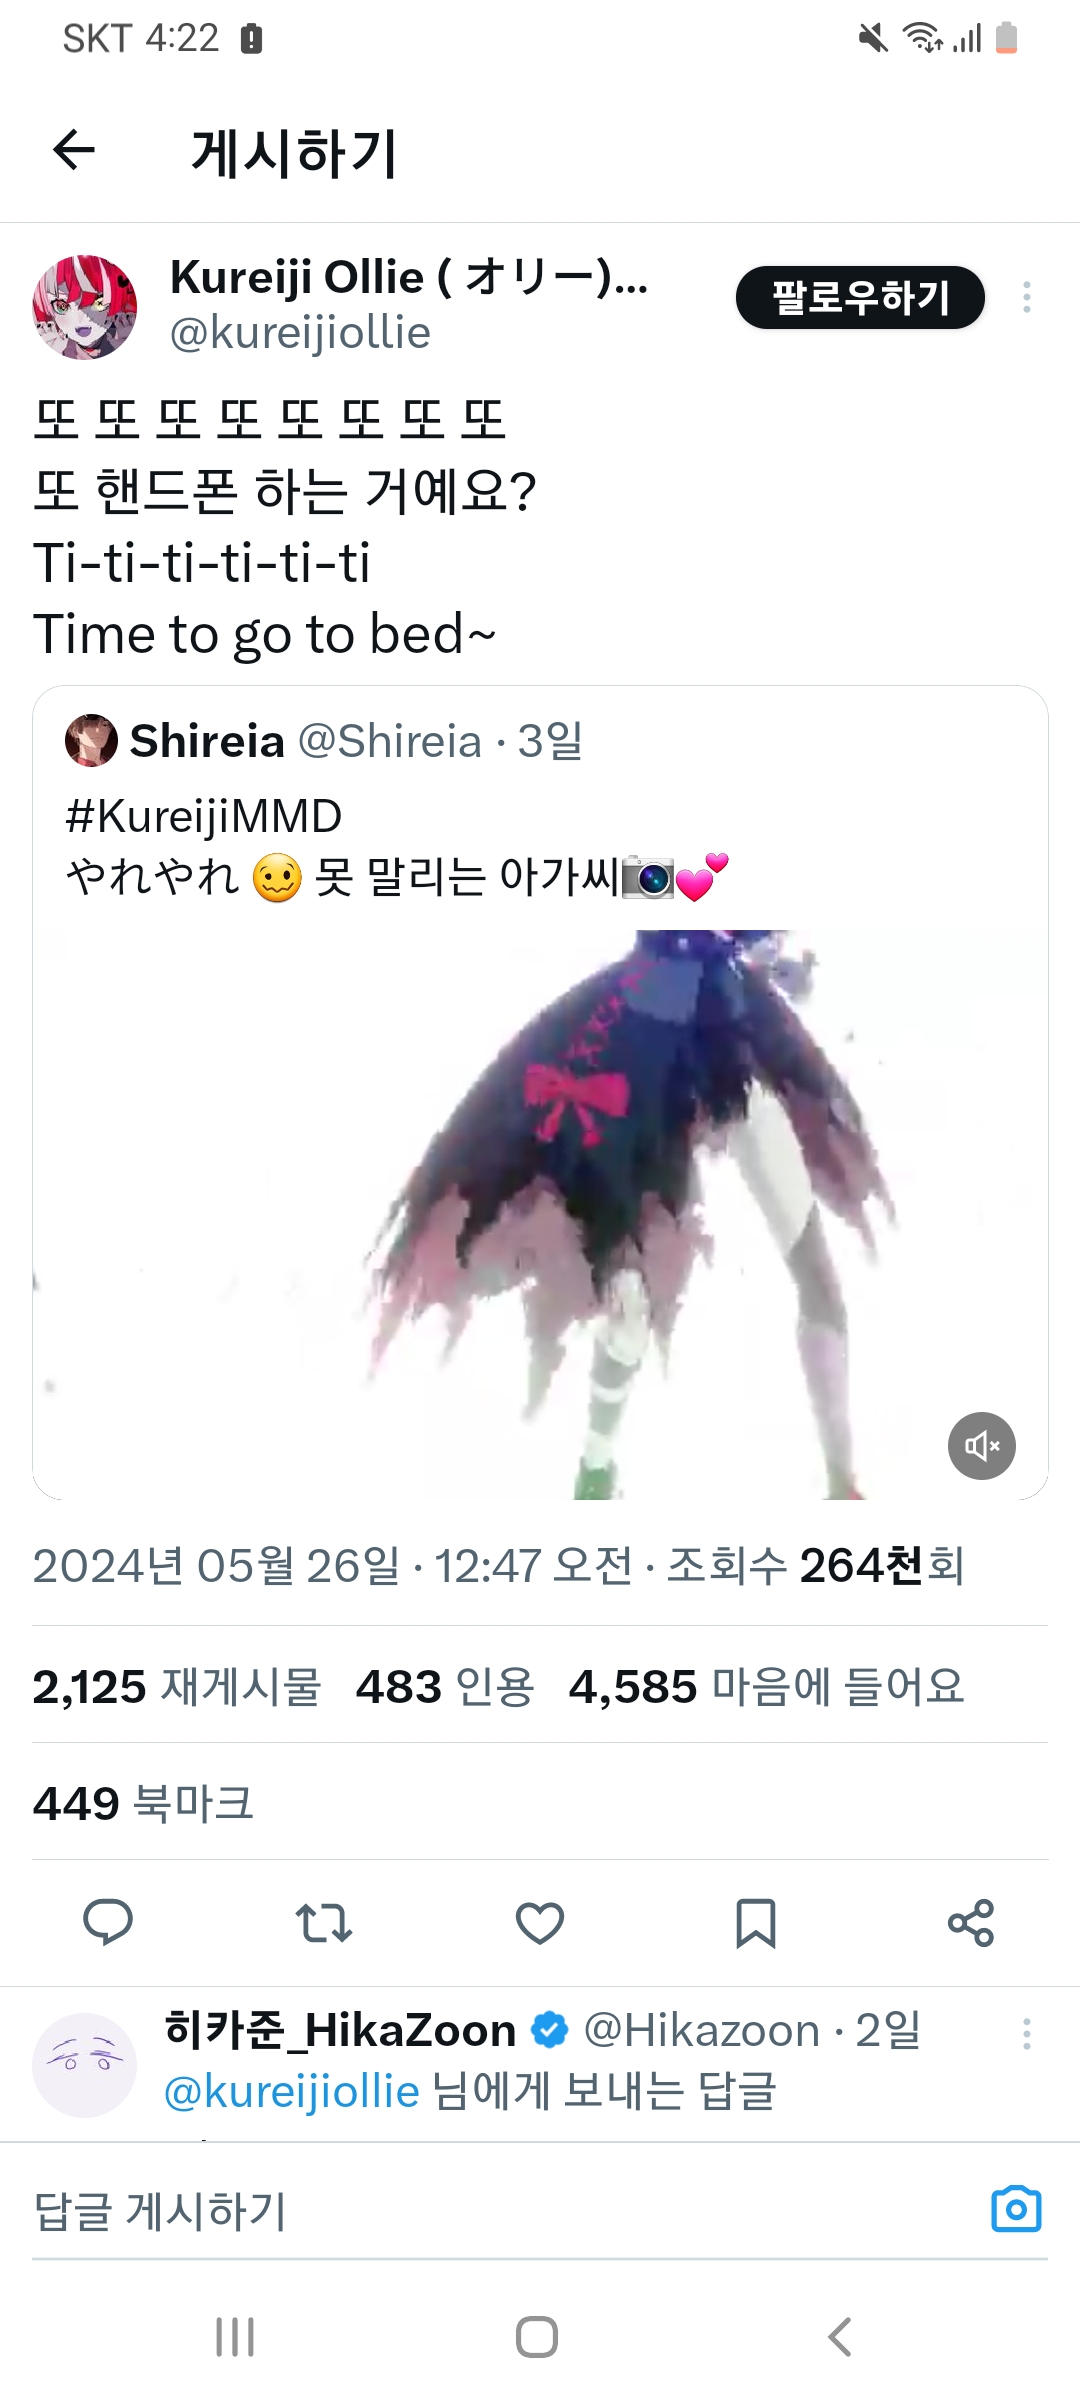View the 483 인용 quotes list
1080x2400 pixels.
pos(445,1687)
